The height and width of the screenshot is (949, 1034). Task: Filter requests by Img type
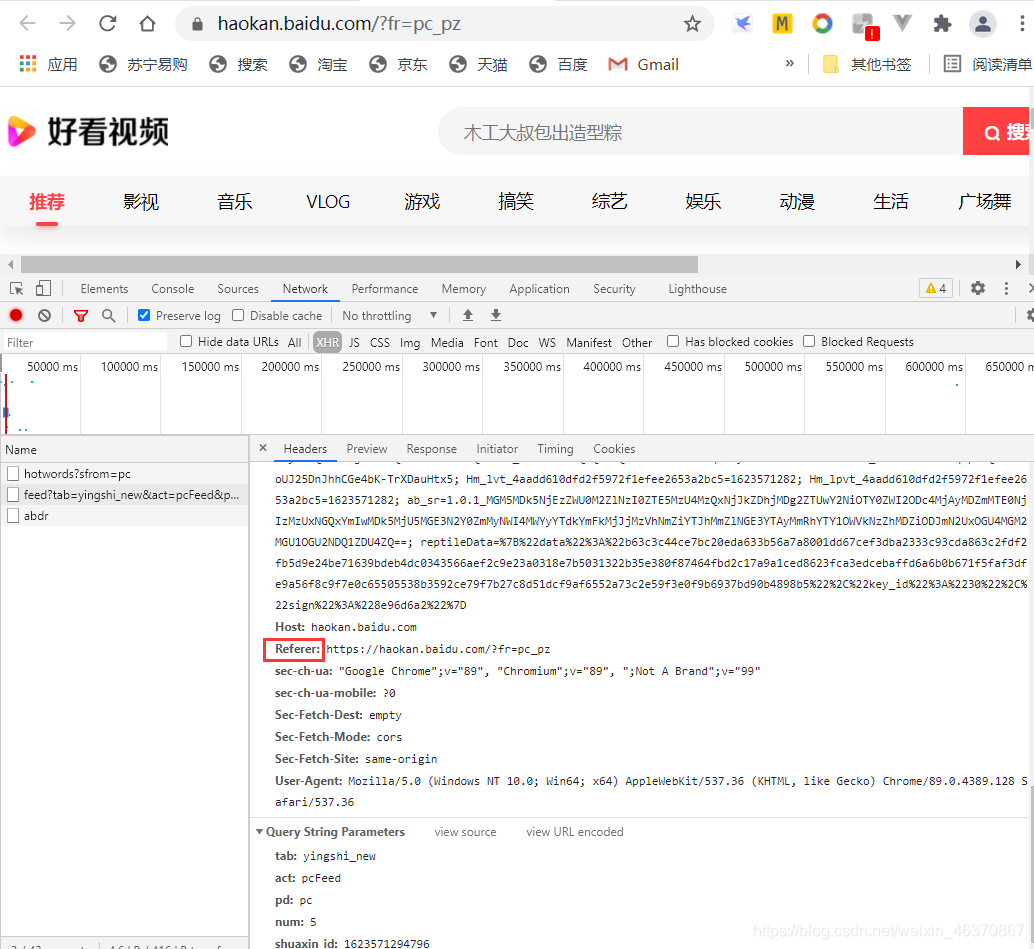(x=410, y=342)
